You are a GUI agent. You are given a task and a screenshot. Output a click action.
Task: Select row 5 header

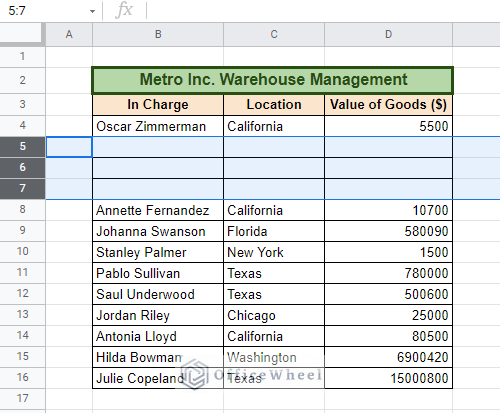[22, 147]
